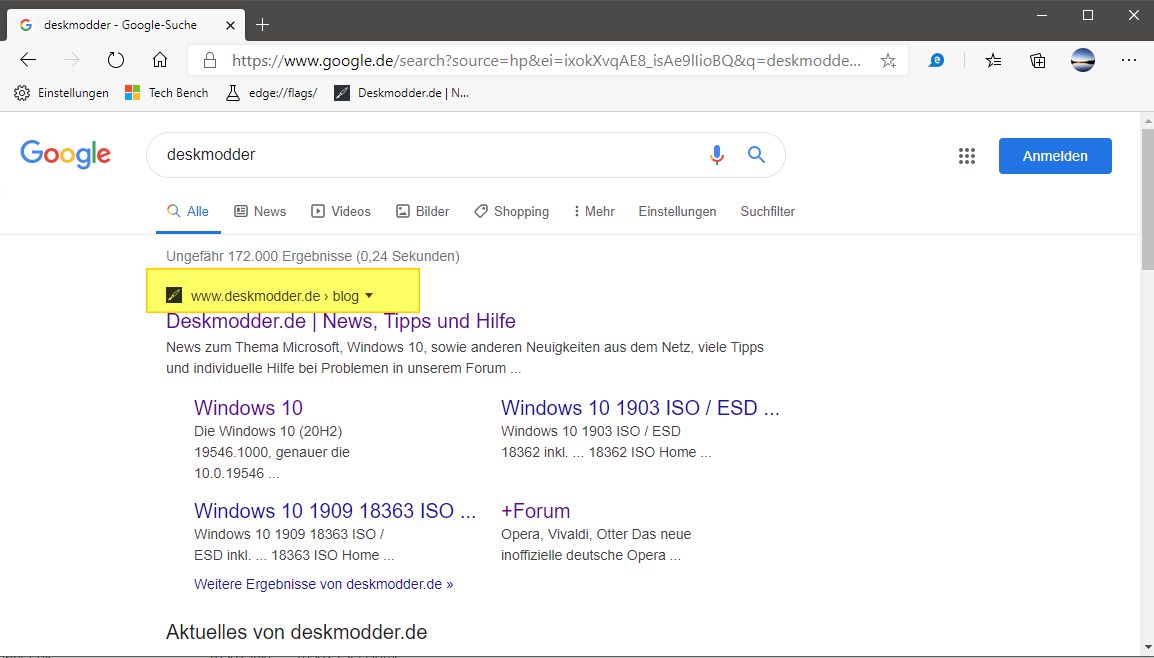Screen dimensions: 1154x658
Task: Click the Anmelden sign-in button
Action: tap(1055, 156)
